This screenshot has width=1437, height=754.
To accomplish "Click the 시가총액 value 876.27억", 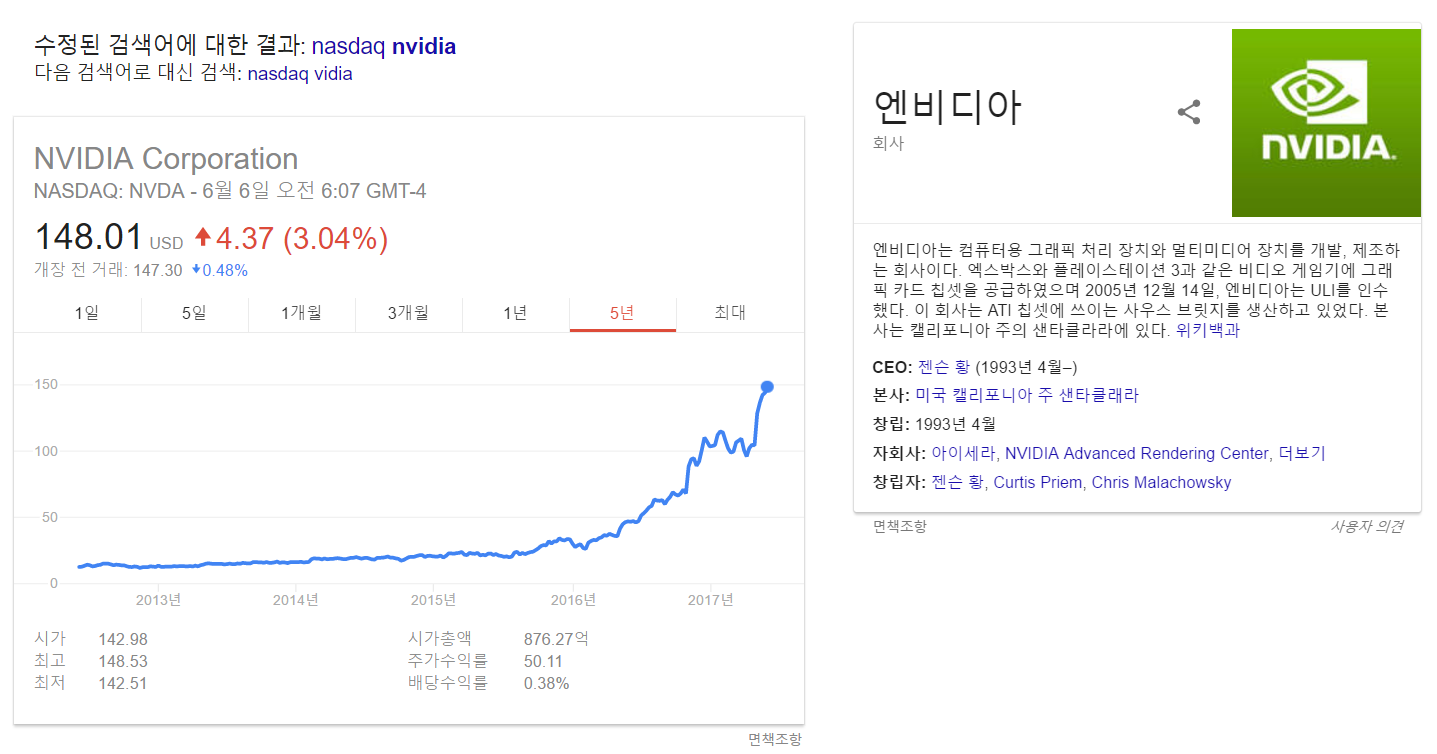I will pos(557,639).
